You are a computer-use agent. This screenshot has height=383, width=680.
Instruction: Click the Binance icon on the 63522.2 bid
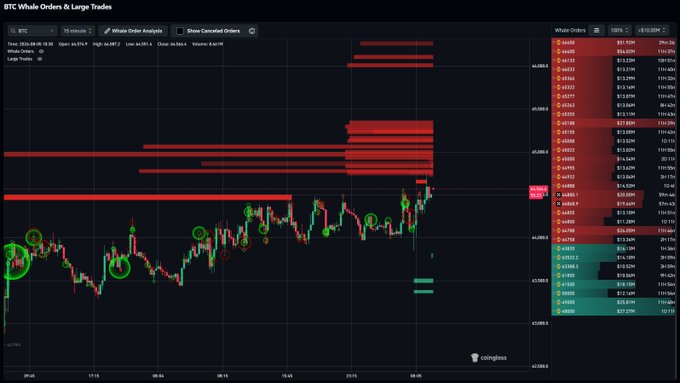pyautogui.click(x=559, y=257)
